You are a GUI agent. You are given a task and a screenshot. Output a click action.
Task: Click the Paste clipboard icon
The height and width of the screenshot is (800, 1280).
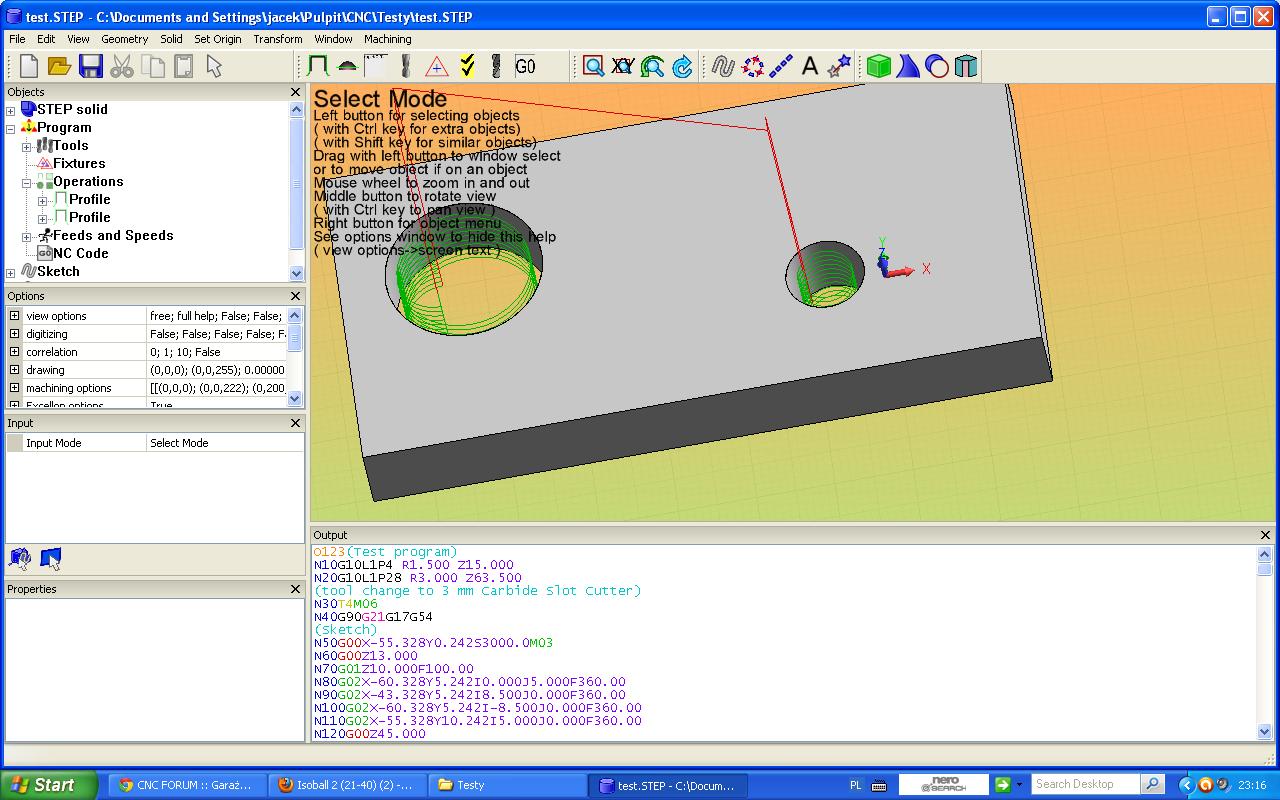point(183,66)
